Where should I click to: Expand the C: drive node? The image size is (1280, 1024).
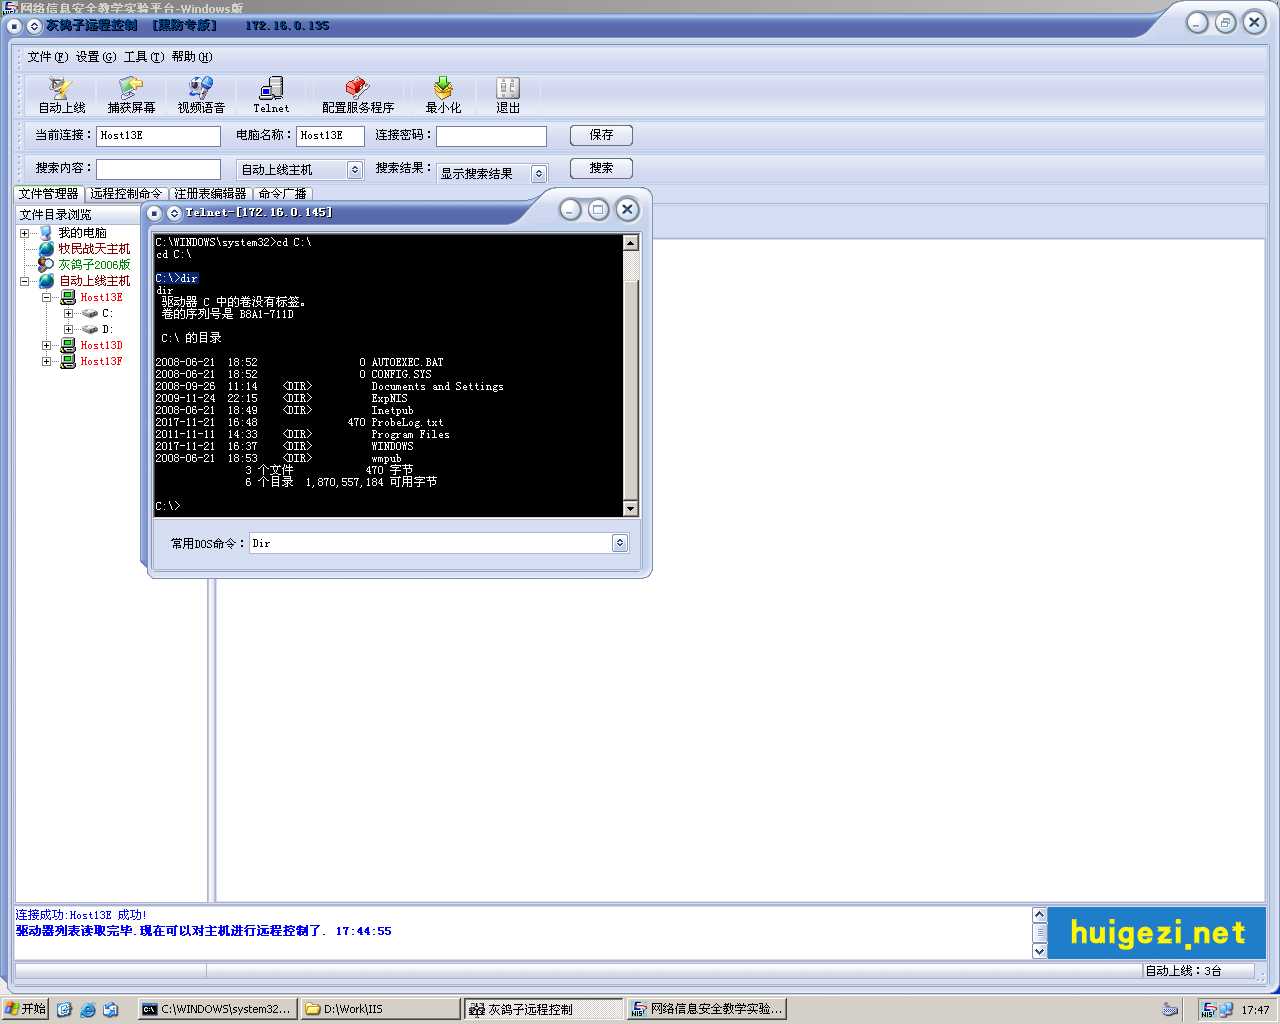click(68, 313)
